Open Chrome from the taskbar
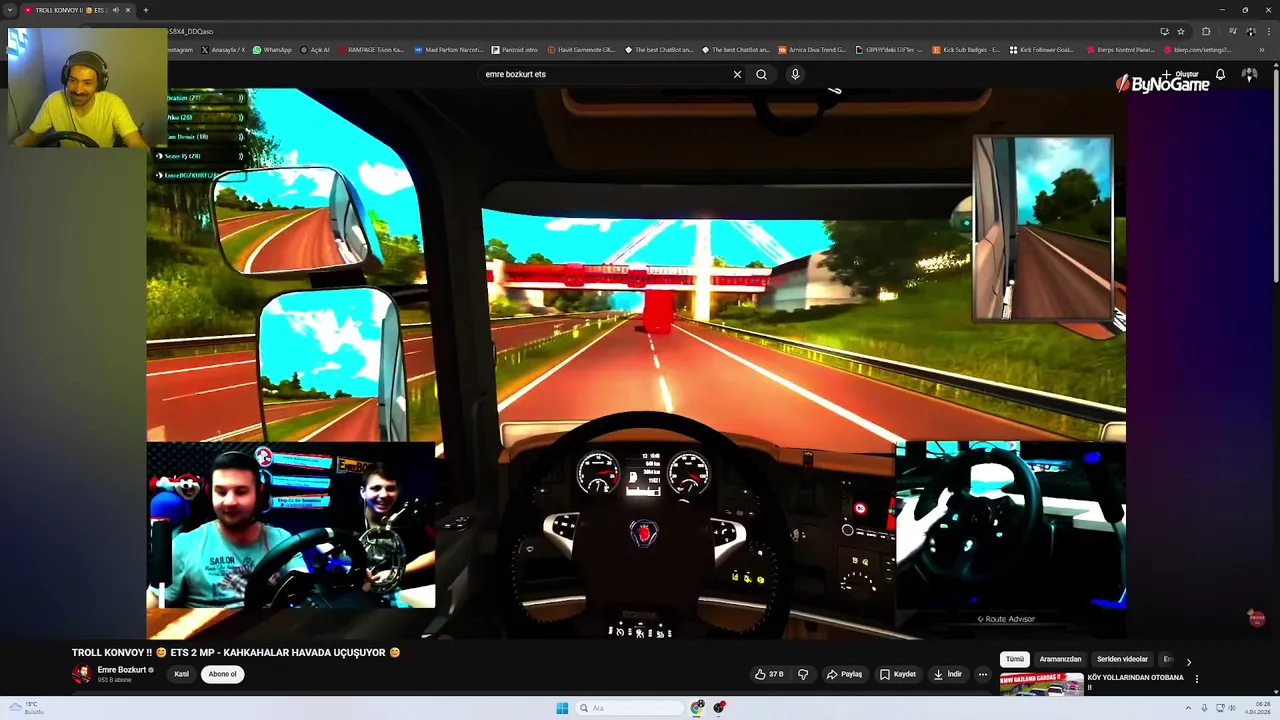 pyautogui.click(x=697, y=708)
